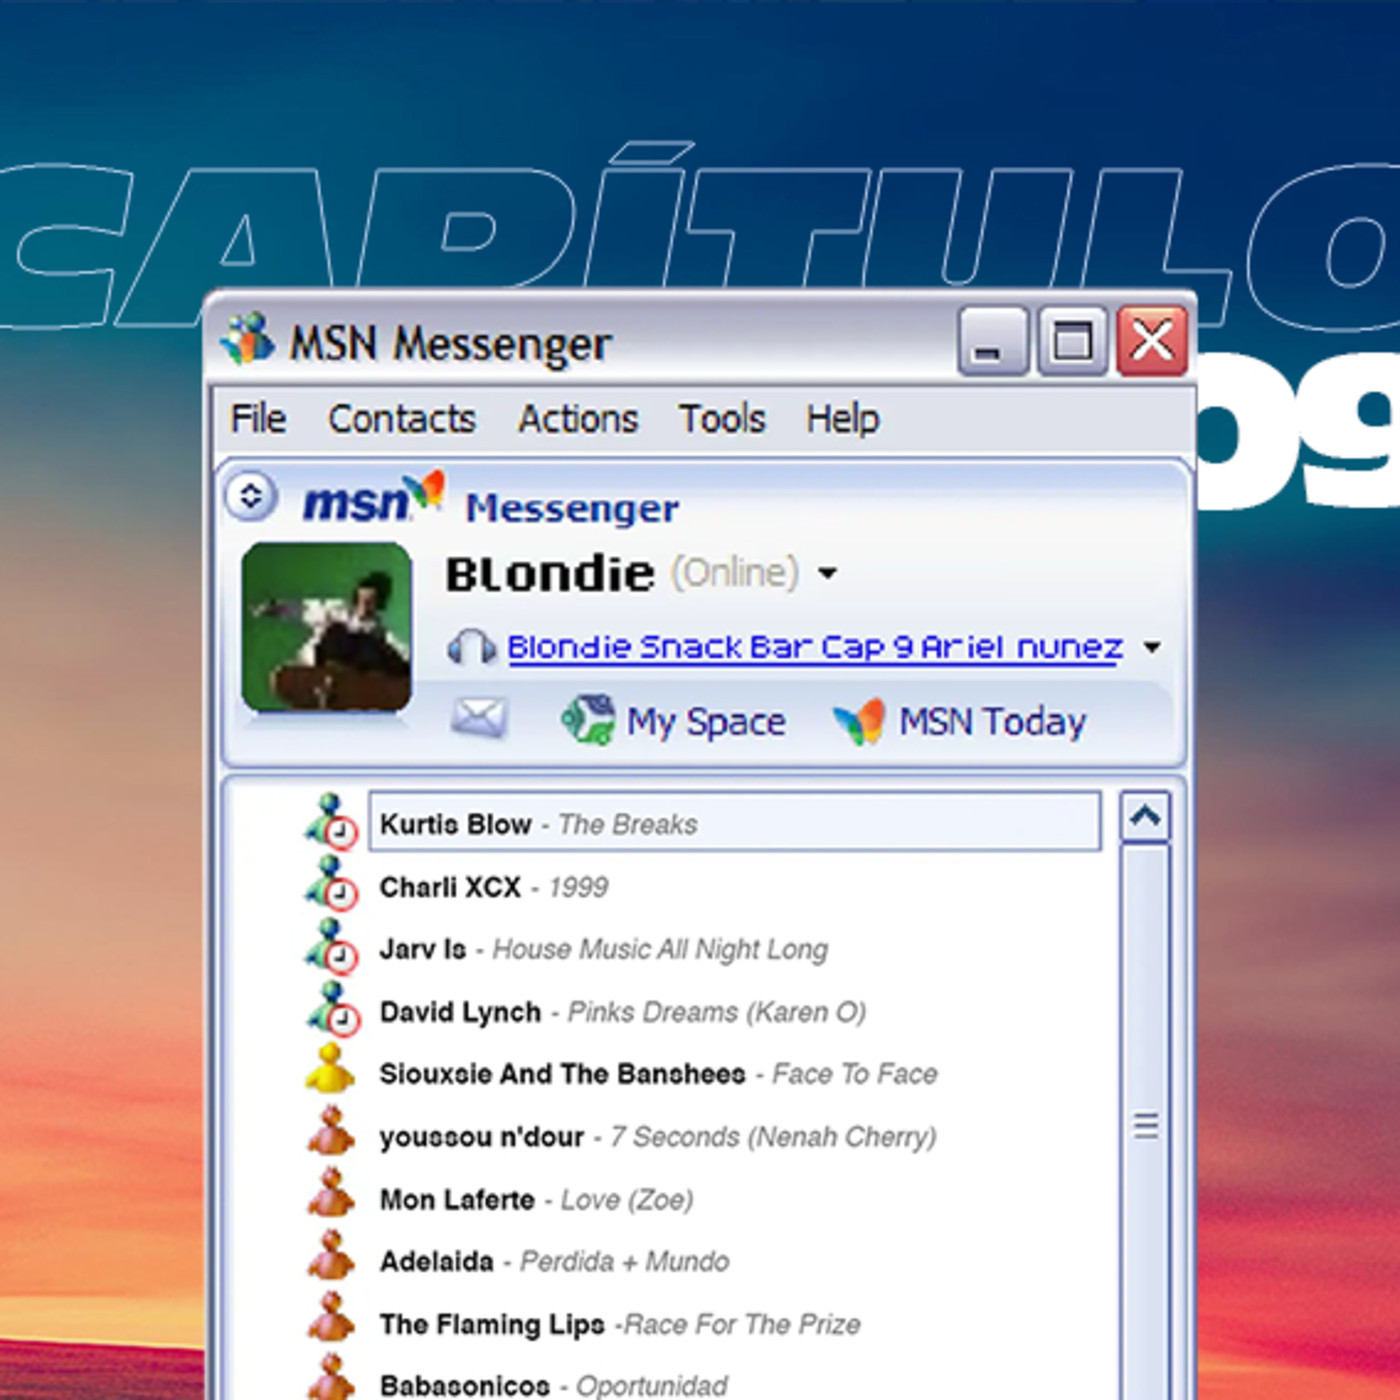The image size is (1400, 1400).
Task: Open My Space icon
Action: click(587, 720)
